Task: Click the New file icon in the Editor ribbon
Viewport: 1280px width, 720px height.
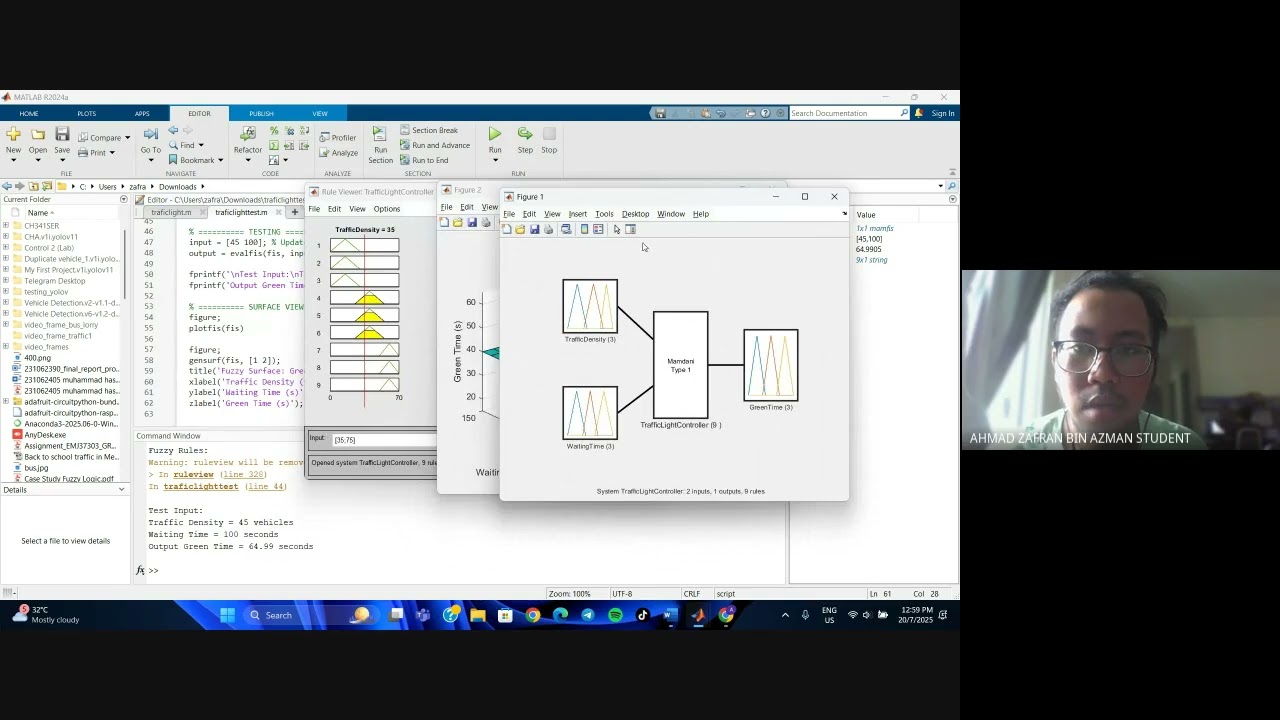Action: [13, 134]
